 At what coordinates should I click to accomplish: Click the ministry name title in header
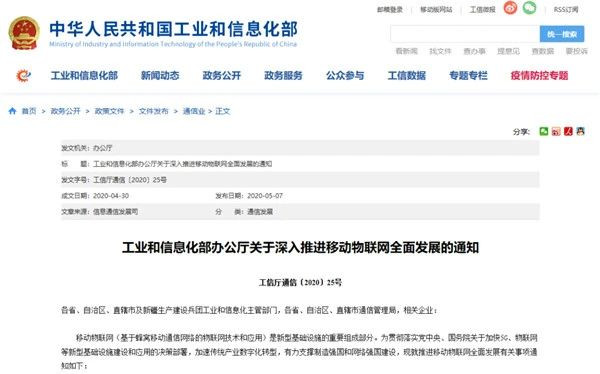click(x=173, y=29)
